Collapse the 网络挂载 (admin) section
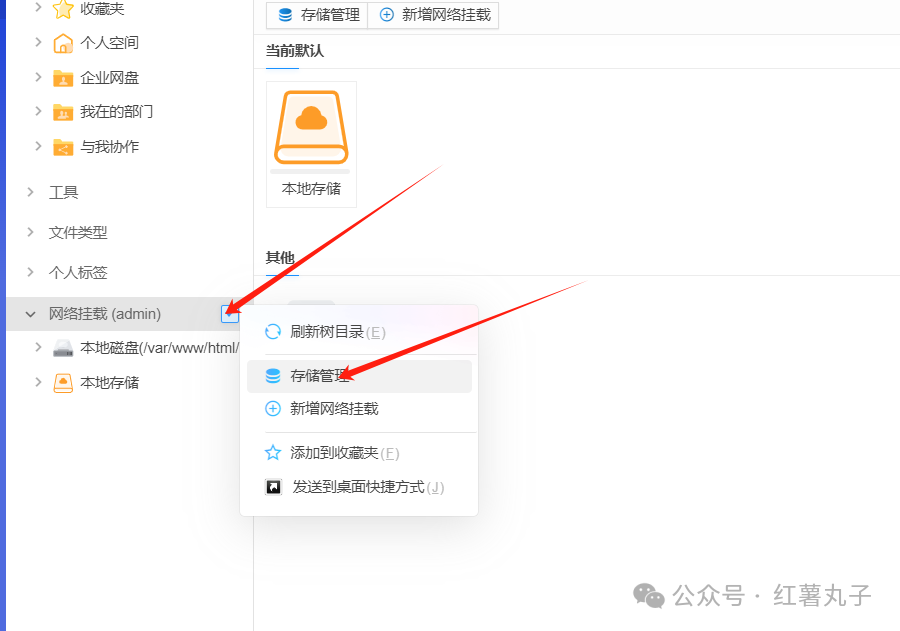Screen dimensions: 900x631 pos(30,314)
